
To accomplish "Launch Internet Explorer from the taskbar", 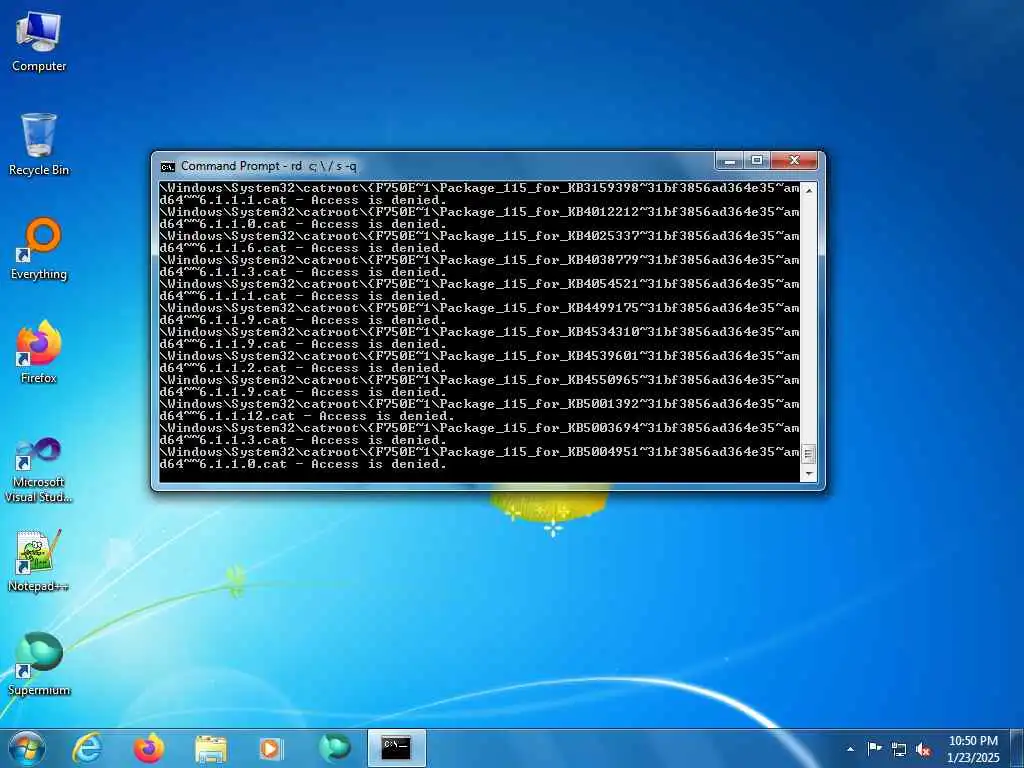I will coord(87,748).
